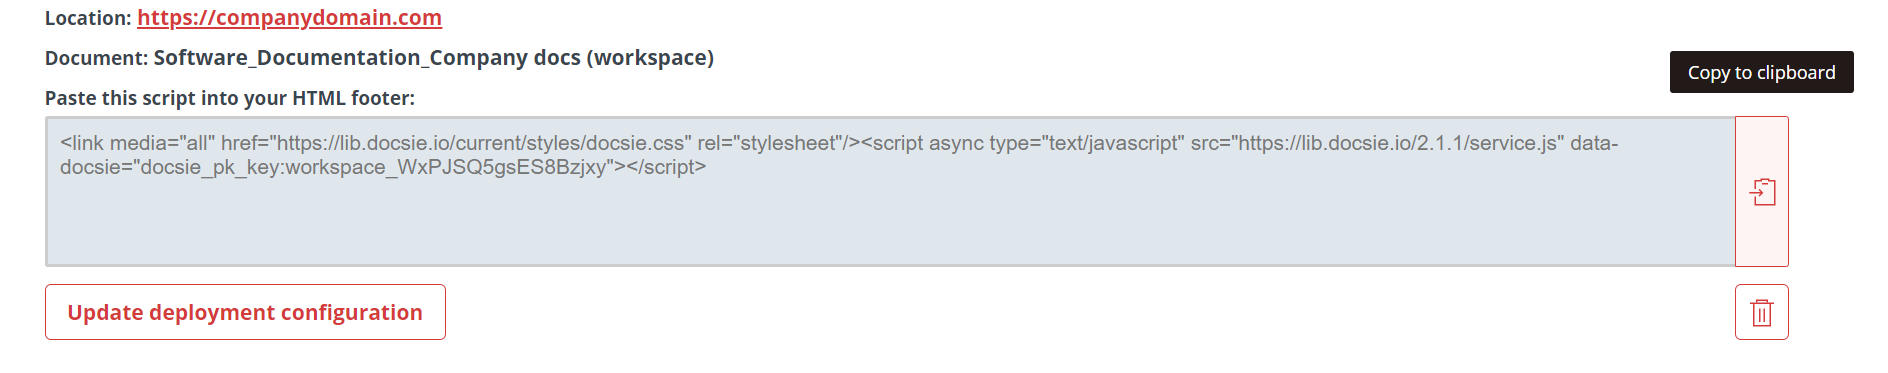Click the Location label text

(x=88, y=18)
